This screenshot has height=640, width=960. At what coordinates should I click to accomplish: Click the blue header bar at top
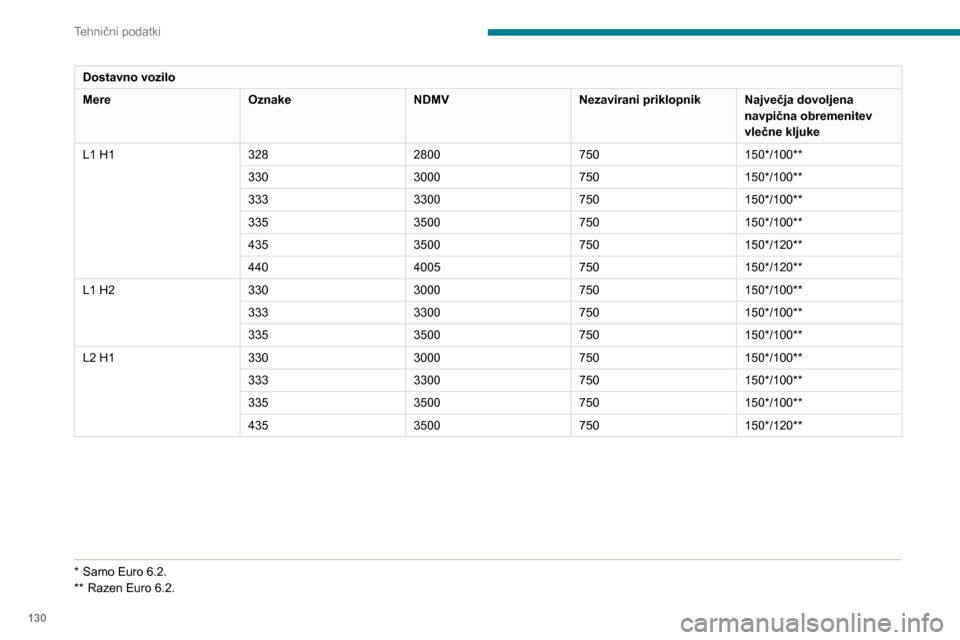coord(723,32)
